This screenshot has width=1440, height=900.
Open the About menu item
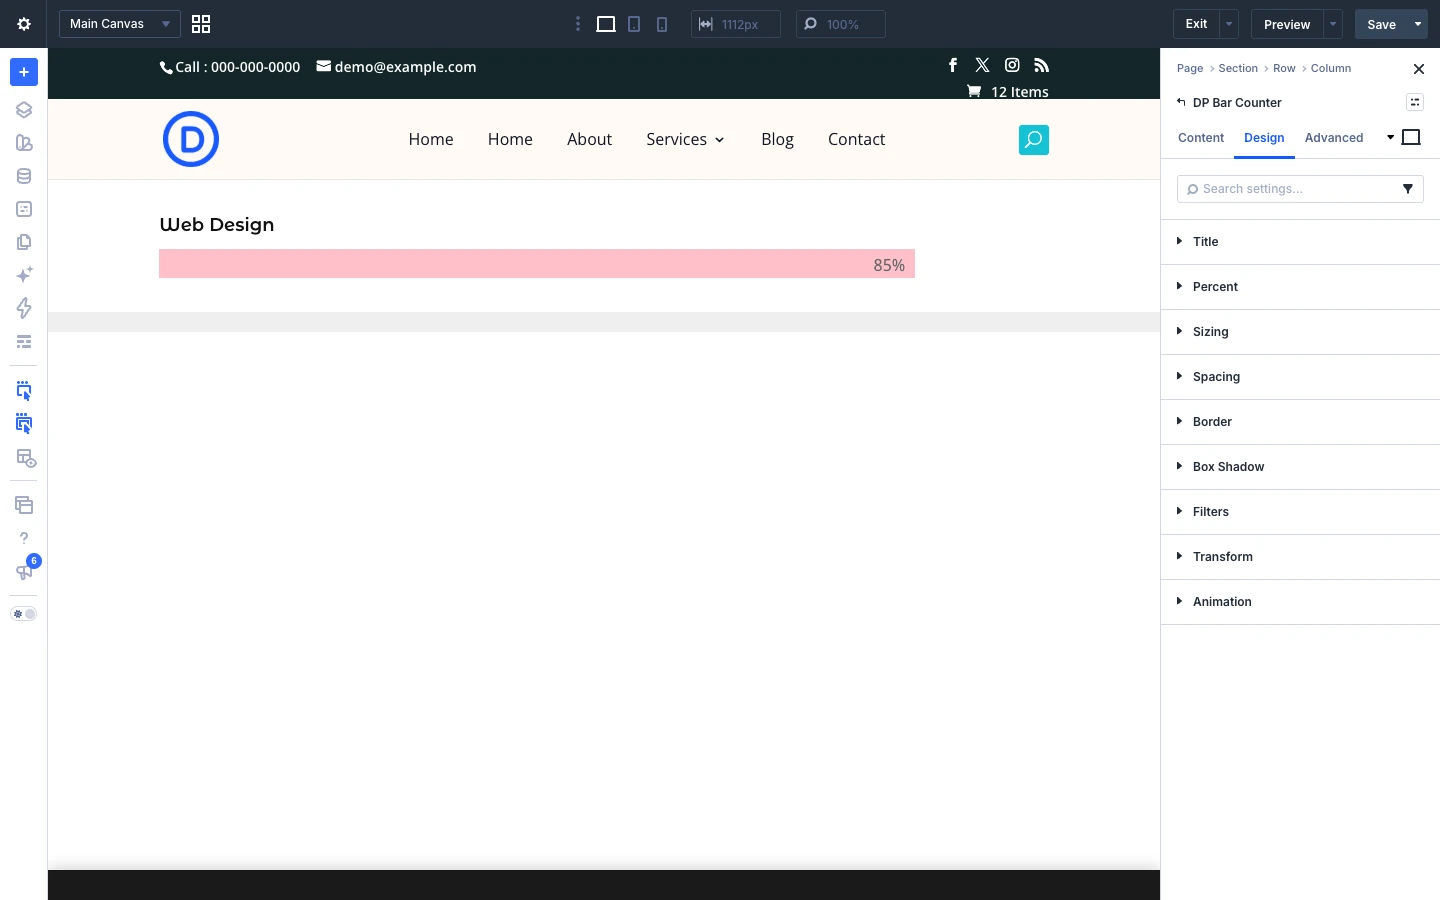tap(589, 139)
